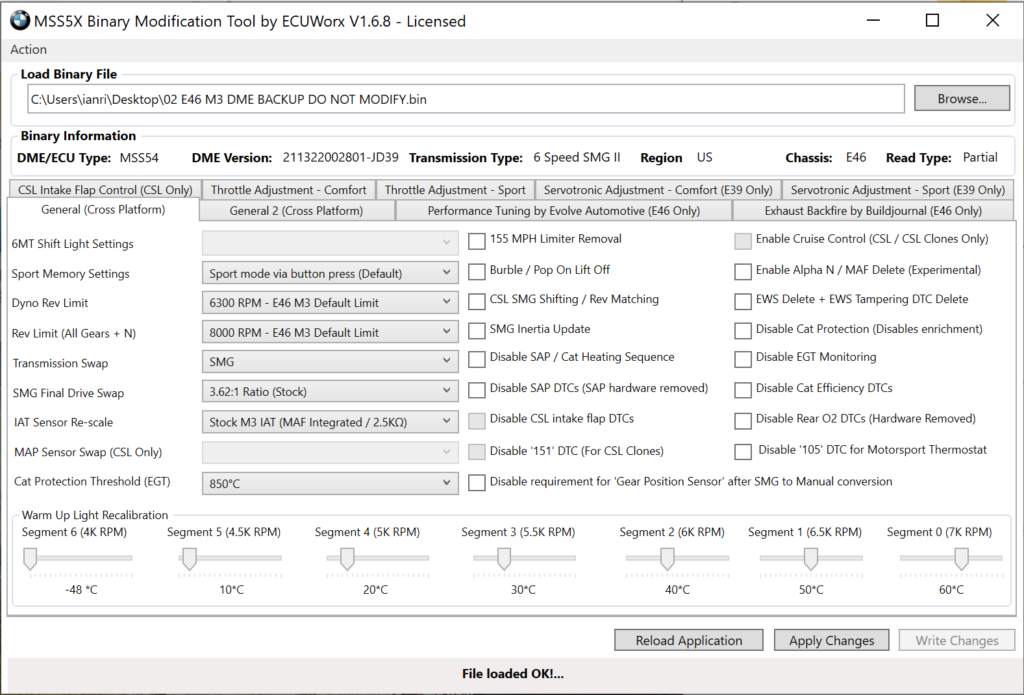The image size is (1024, 695).
Task: Expand the SMG Final Drive Swap dropdown
Action: coord(330,391)
